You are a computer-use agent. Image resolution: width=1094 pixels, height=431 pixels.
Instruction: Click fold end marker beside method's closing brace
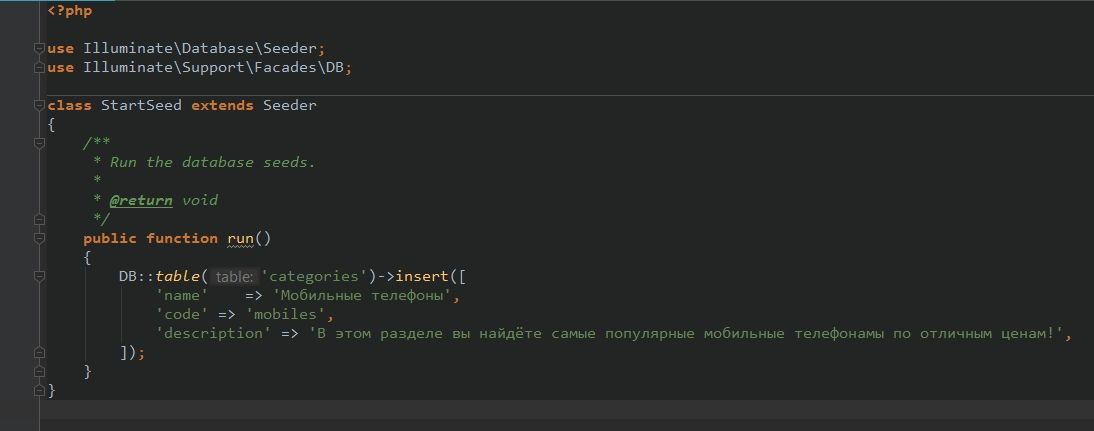(39, 372)
